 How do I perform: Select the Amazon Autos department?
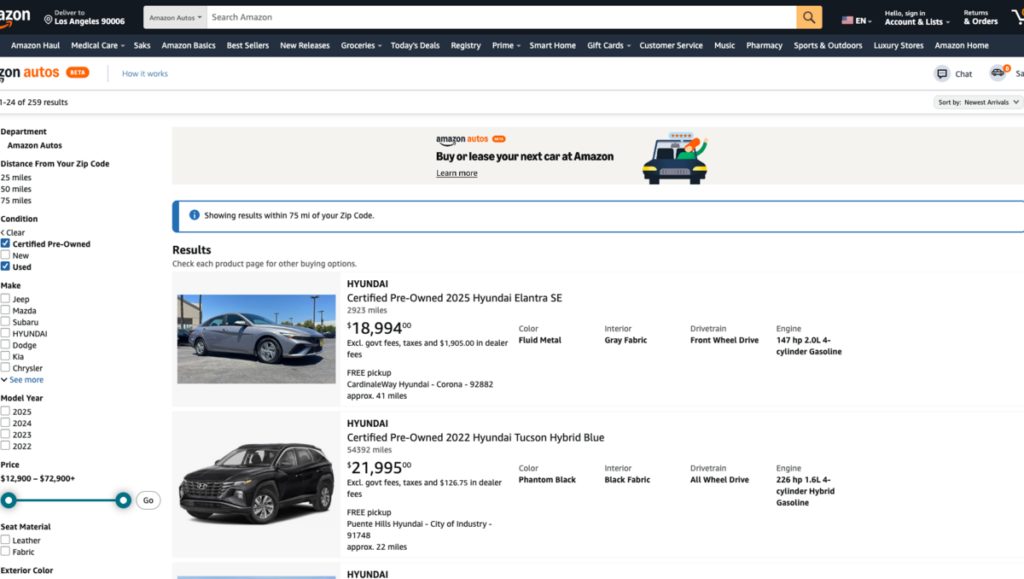coord(35,146)
